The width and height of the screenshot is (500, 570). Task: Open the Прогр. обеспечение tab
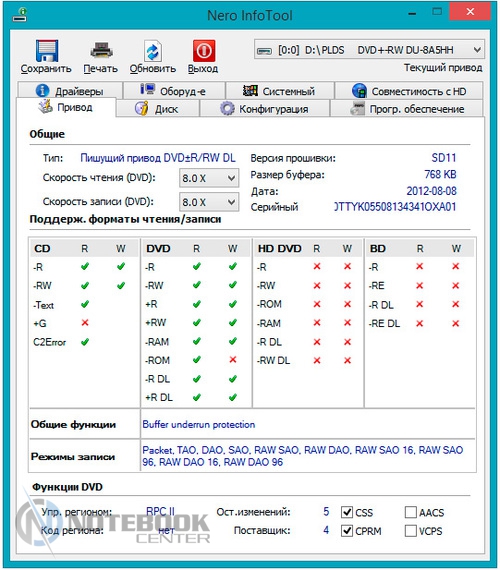point(407,109)
